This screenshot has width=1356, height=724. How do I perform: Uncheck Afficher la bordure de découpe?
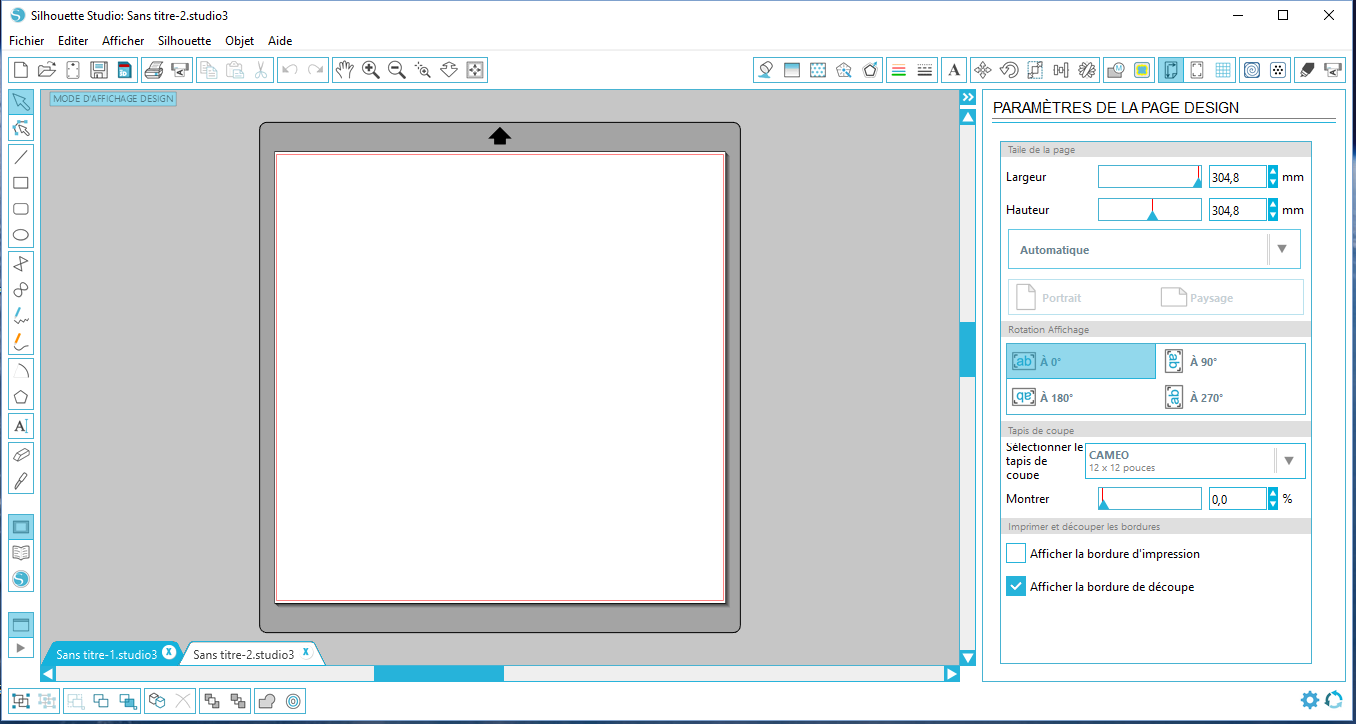coord(1016,587)
